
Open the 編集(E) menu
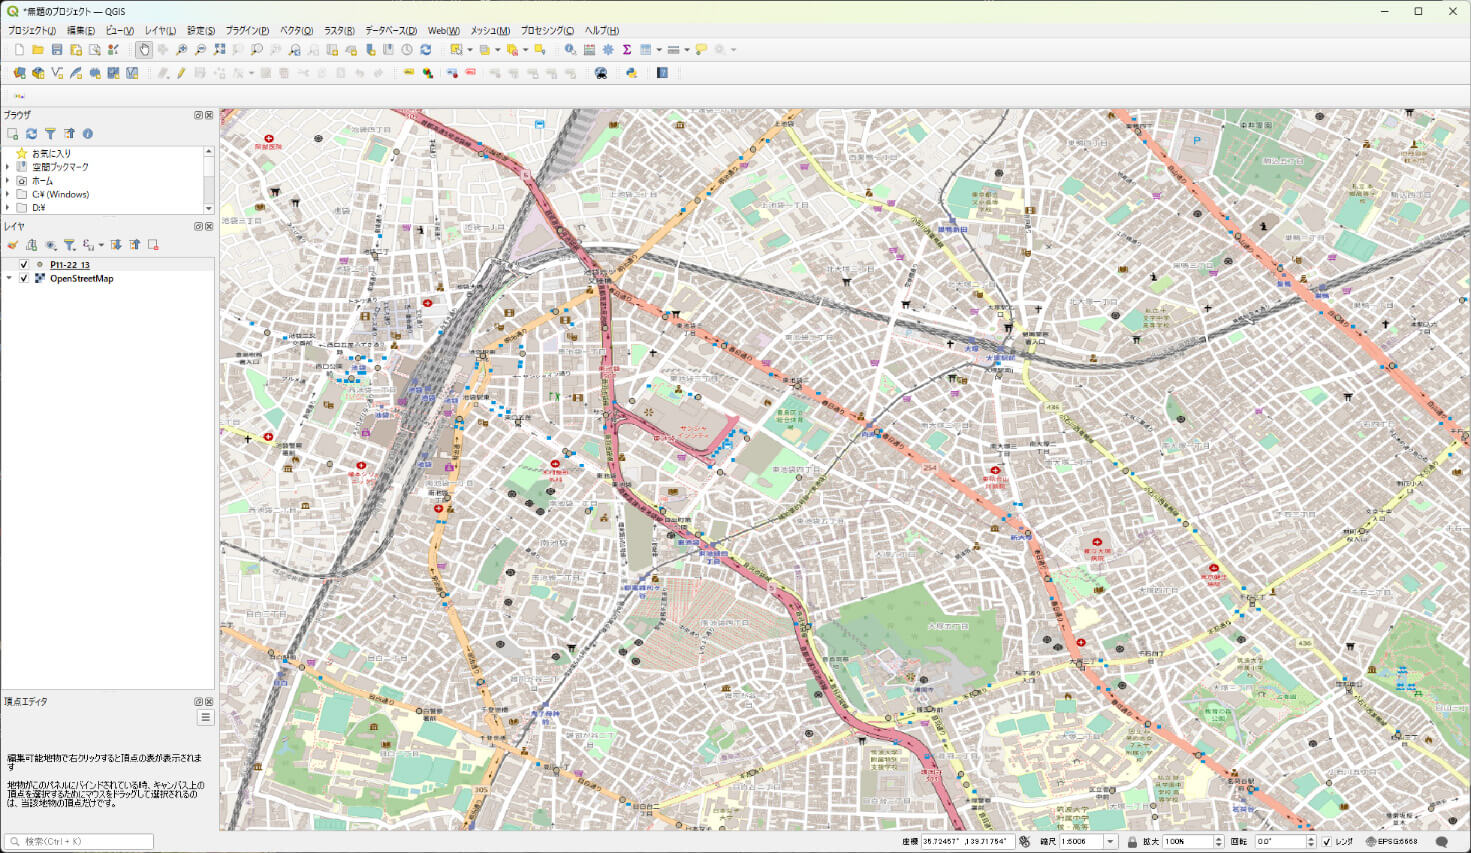pos(81,31)
